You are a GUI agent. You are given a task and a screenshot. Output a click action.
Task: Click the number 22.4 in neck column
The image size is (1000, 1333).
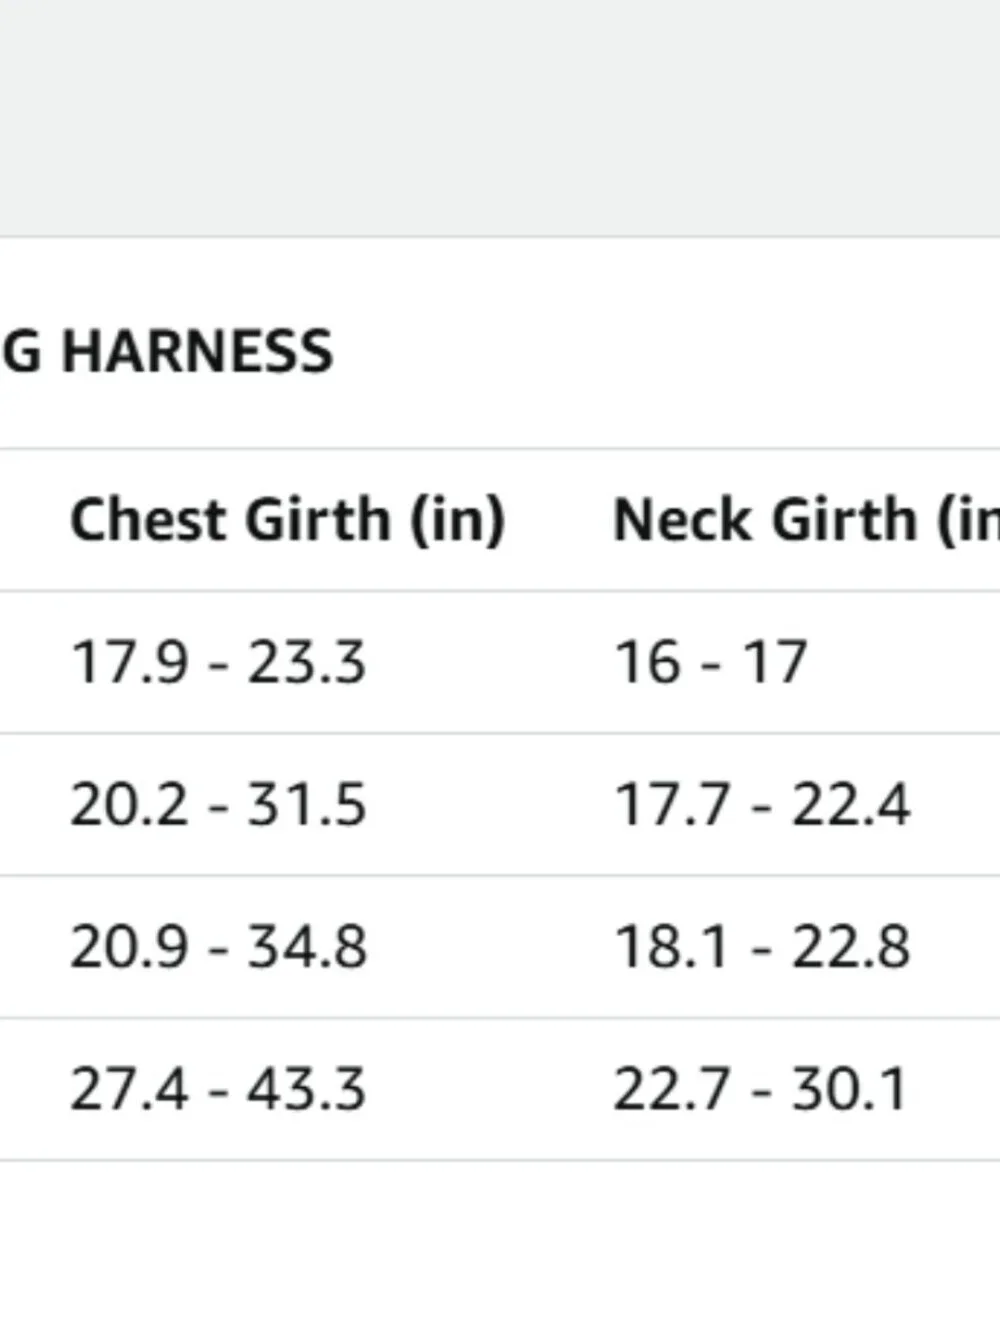point(851,804)
